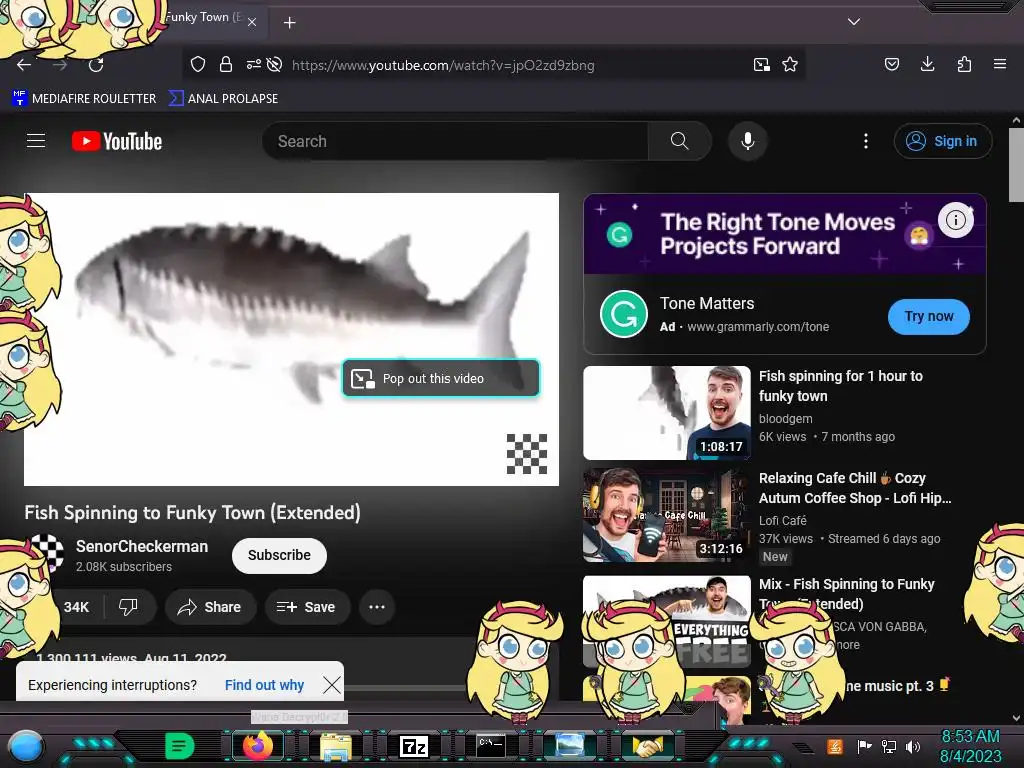Open the Firefox hamburger application menu
This screenshot has width=1024, height=768.
[1000, 64]
